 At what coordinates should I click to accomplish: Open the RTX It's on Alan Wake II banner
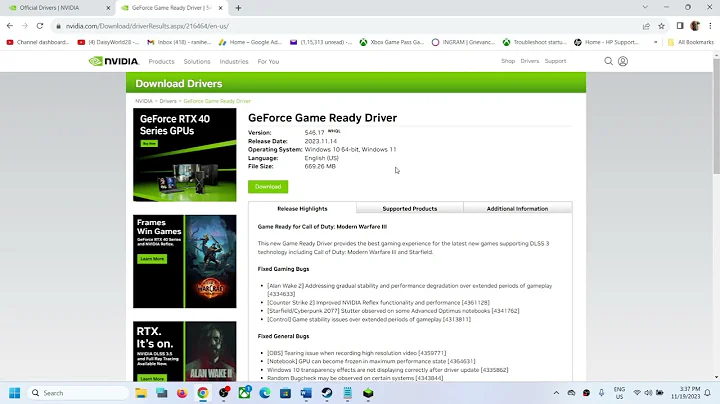click(x=185, y=351)
